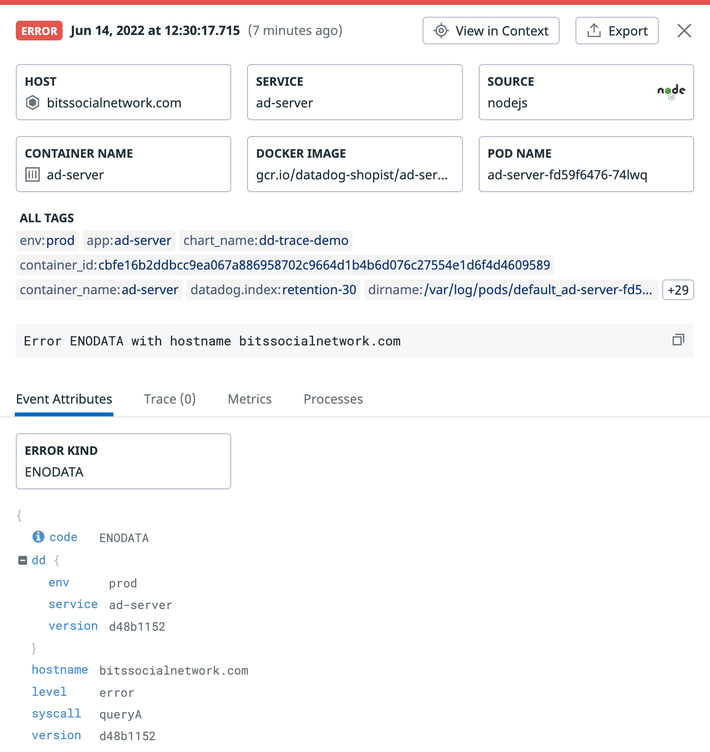This screenshot has width=710, height=752.
Task: Open the Metrics tab
Action: pyautogui.click(x=249, y=399)
